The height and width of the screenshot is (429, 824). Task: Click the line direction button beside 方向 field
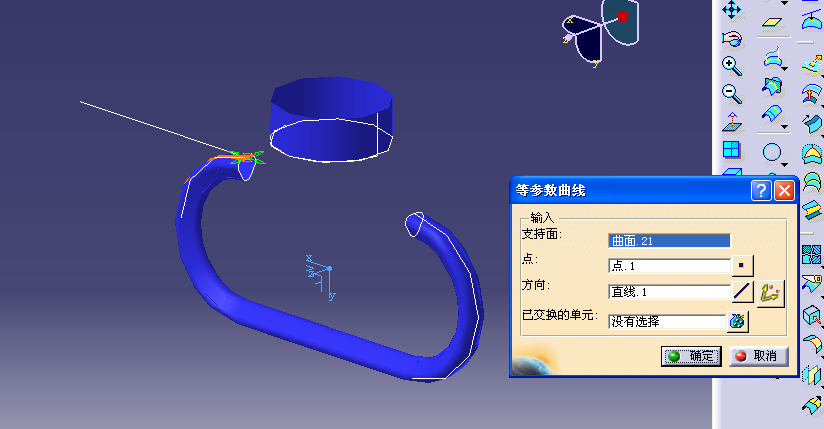click(743, 292)
